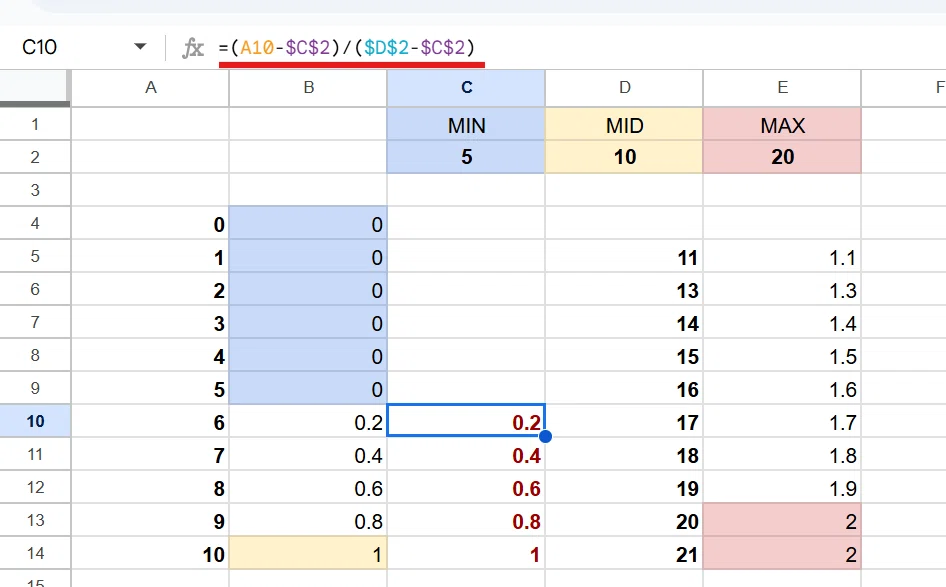
Task: Select cell E5 containing 1.1
Action: [783, 256]
